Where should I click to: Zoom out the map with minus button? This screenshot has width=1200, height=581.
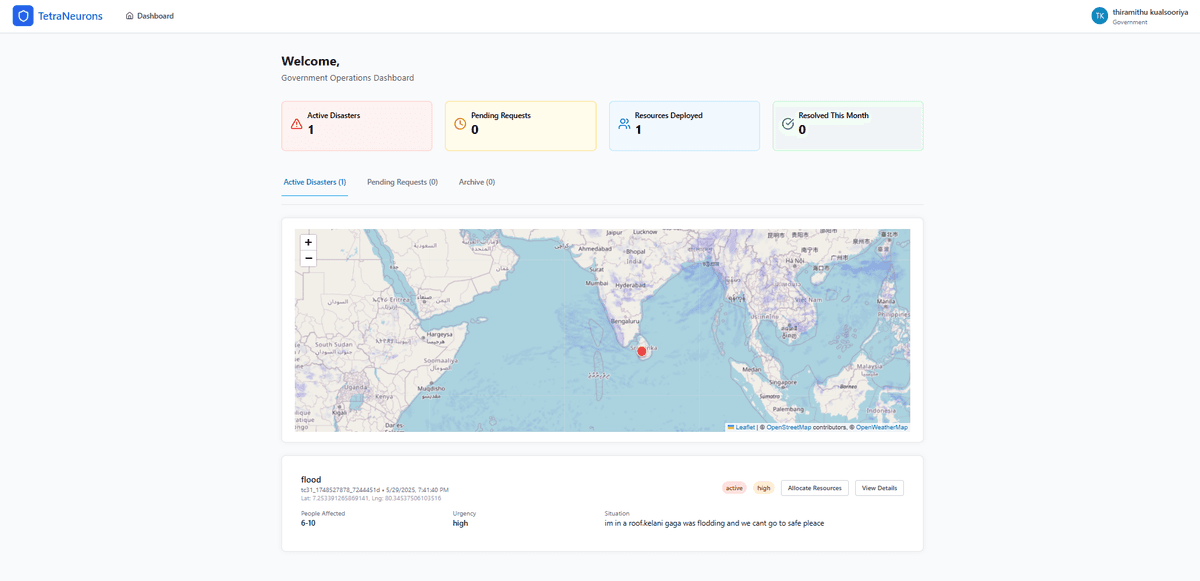[x=308, y=258]
